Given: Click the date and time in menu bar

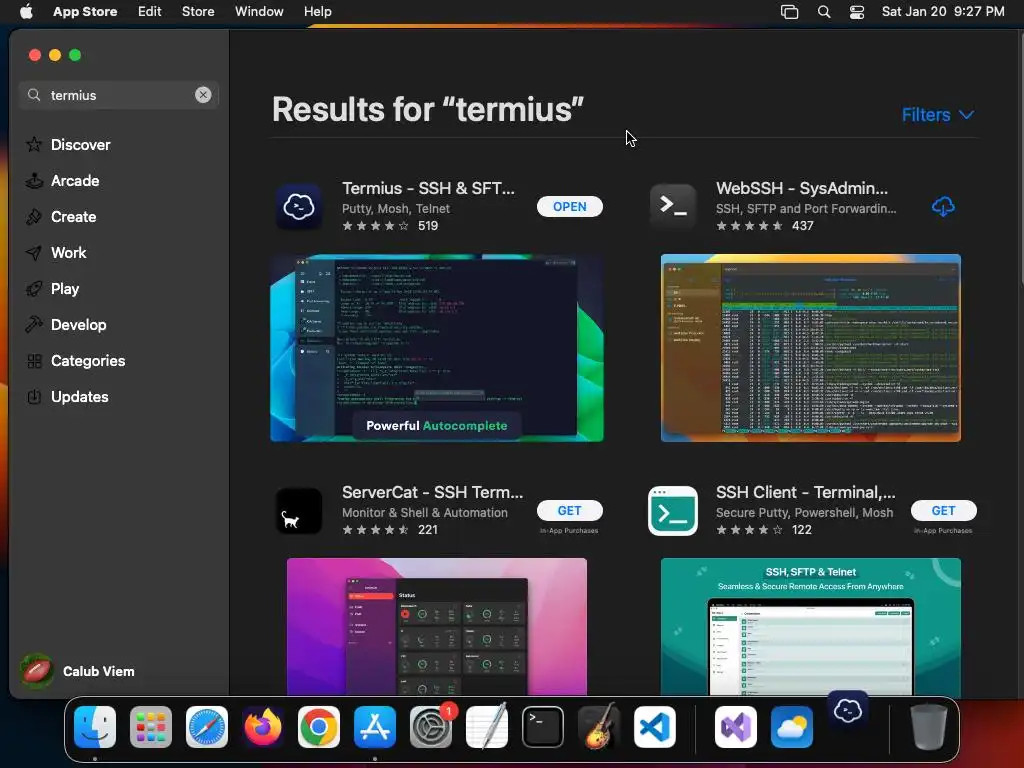Looking at the screenshot, I should (943, 11).
